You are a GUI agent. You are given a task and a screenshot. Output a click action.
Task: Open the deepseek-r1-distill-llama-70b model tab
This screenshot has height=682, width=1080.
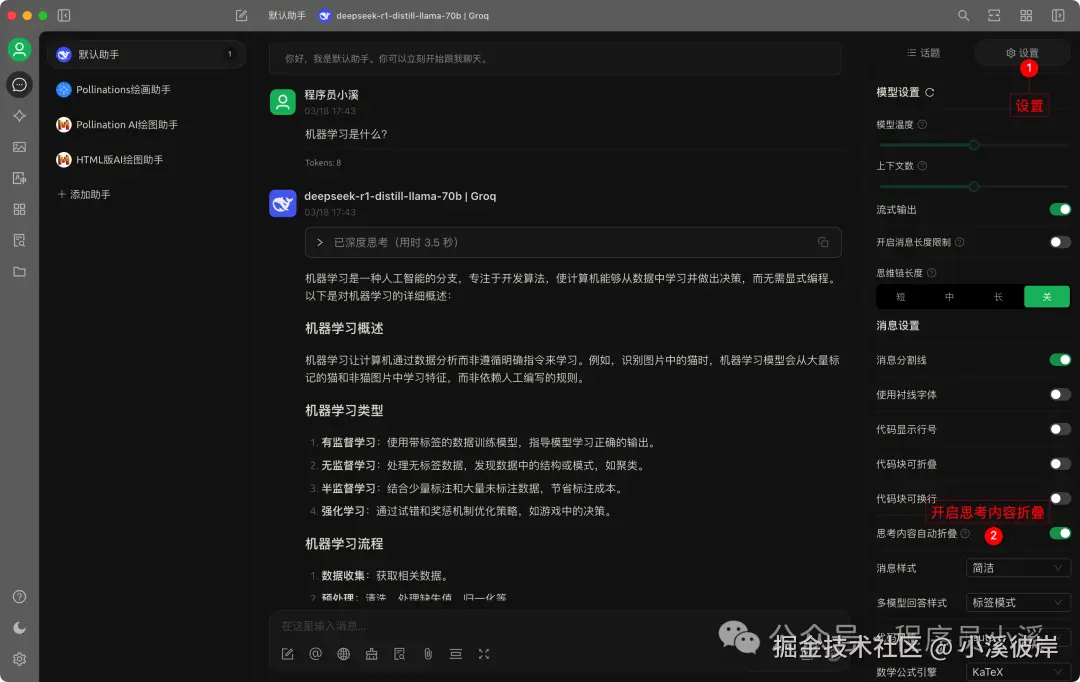403,15
